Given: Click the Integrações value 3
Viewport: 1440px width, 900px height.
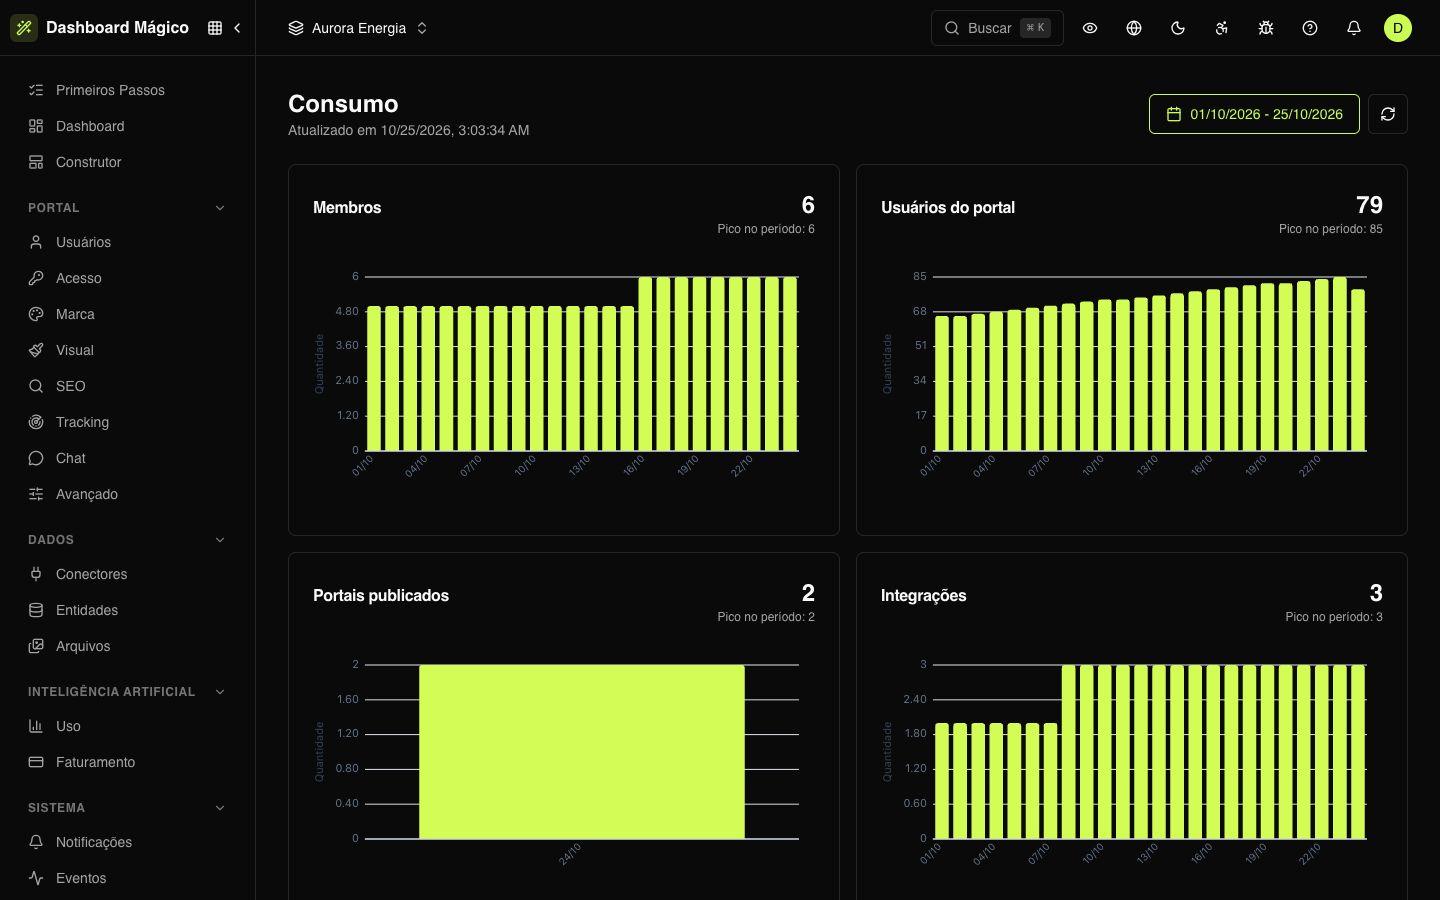Looking at the screenshot, I should tap(1376, 593).
